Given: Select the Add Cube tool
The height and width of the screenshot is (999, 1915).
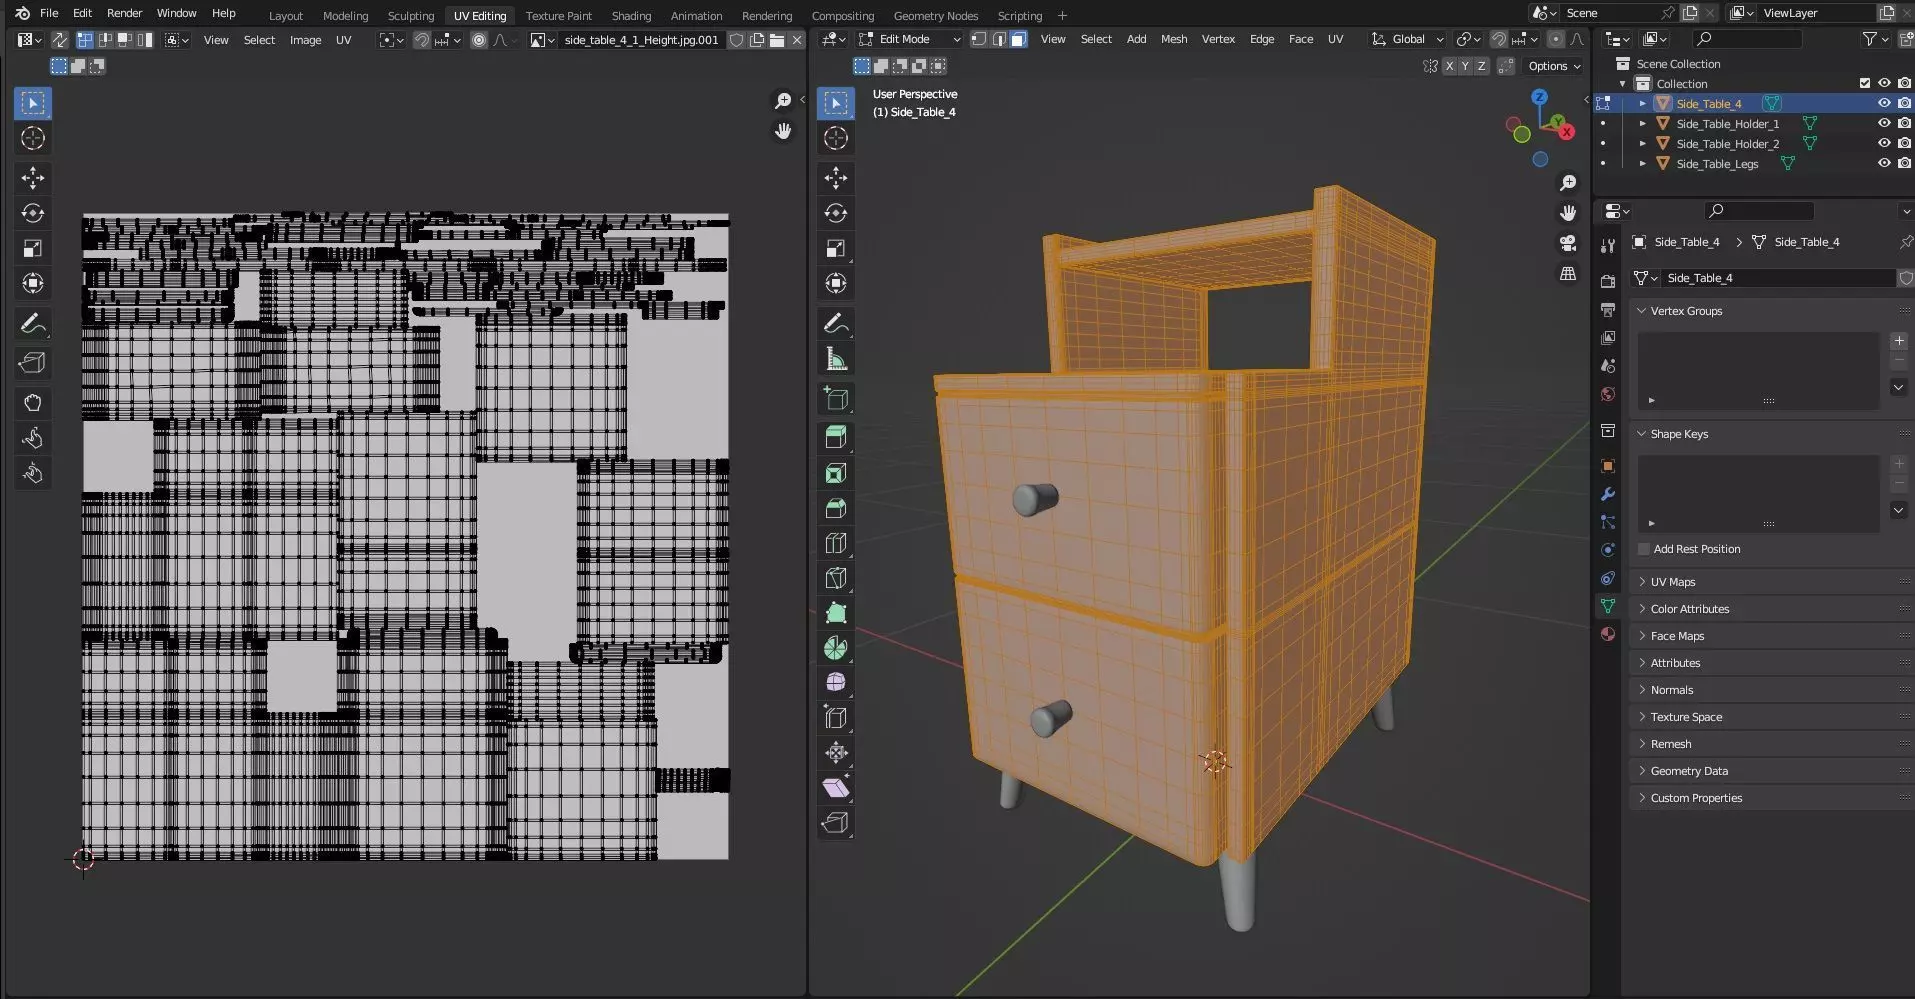Looking at the screenshot, I should (836, 399).
